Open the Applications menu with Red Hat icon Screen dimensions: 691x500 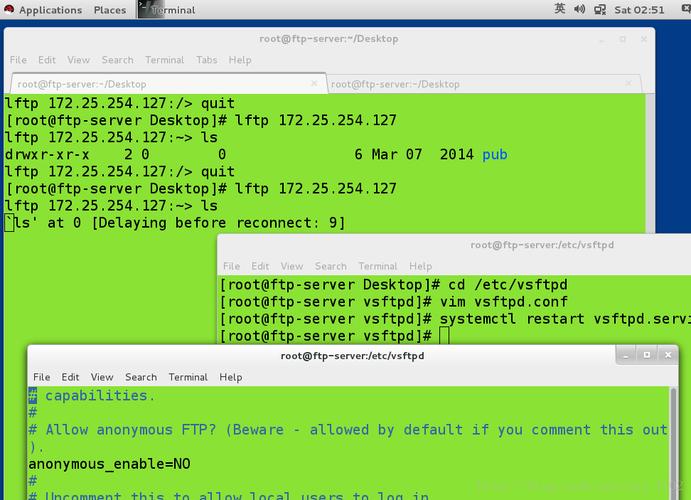[44, 10]
